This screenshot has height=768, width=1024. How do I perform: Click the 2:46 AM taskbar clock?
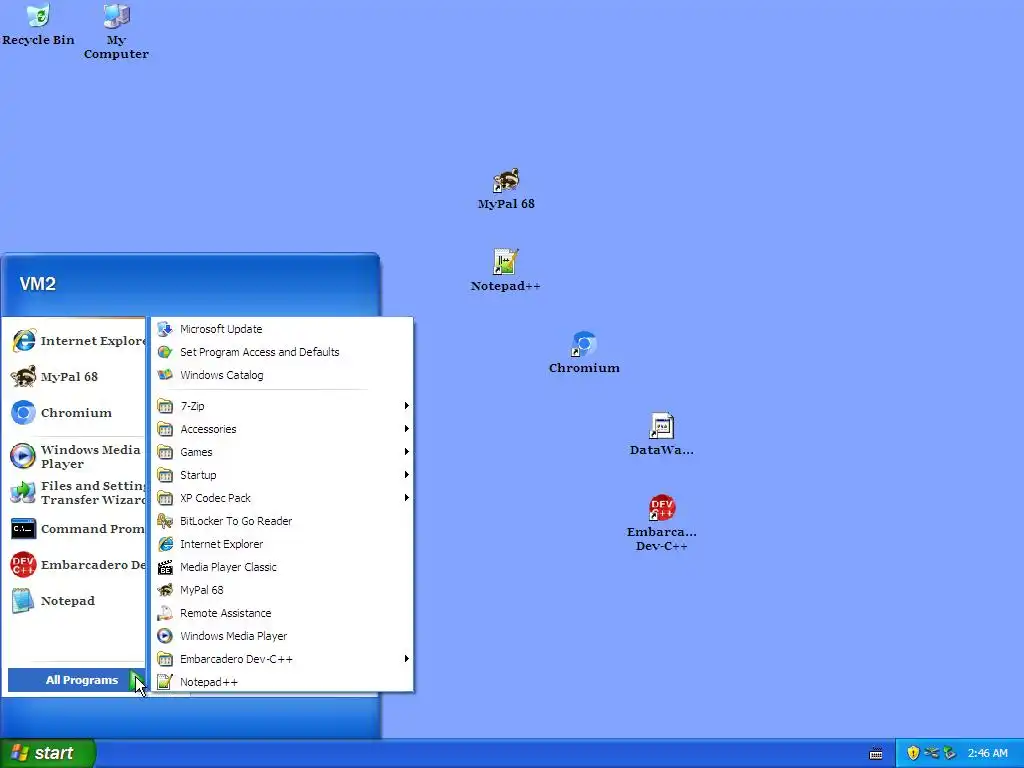(987, 753)
